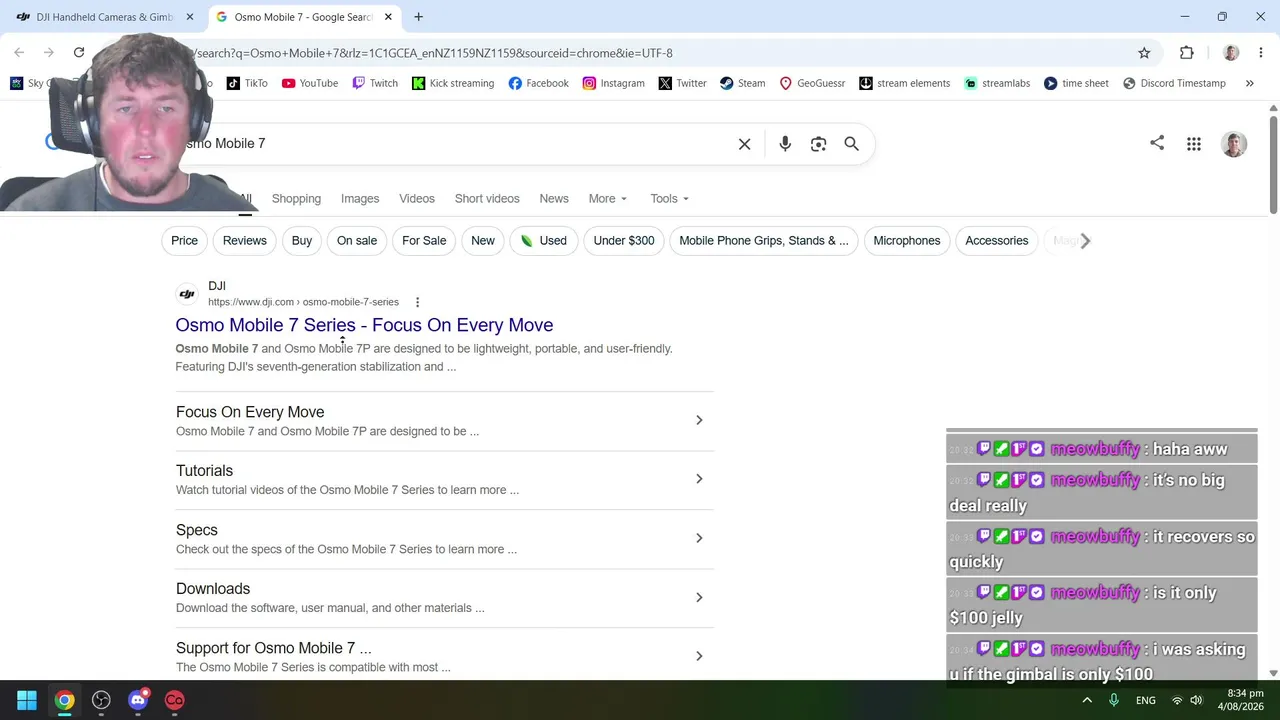The width and height of the screenshot is (1280, 720).
Task: Open the Tools dropdown
Action: coord(669,198)
